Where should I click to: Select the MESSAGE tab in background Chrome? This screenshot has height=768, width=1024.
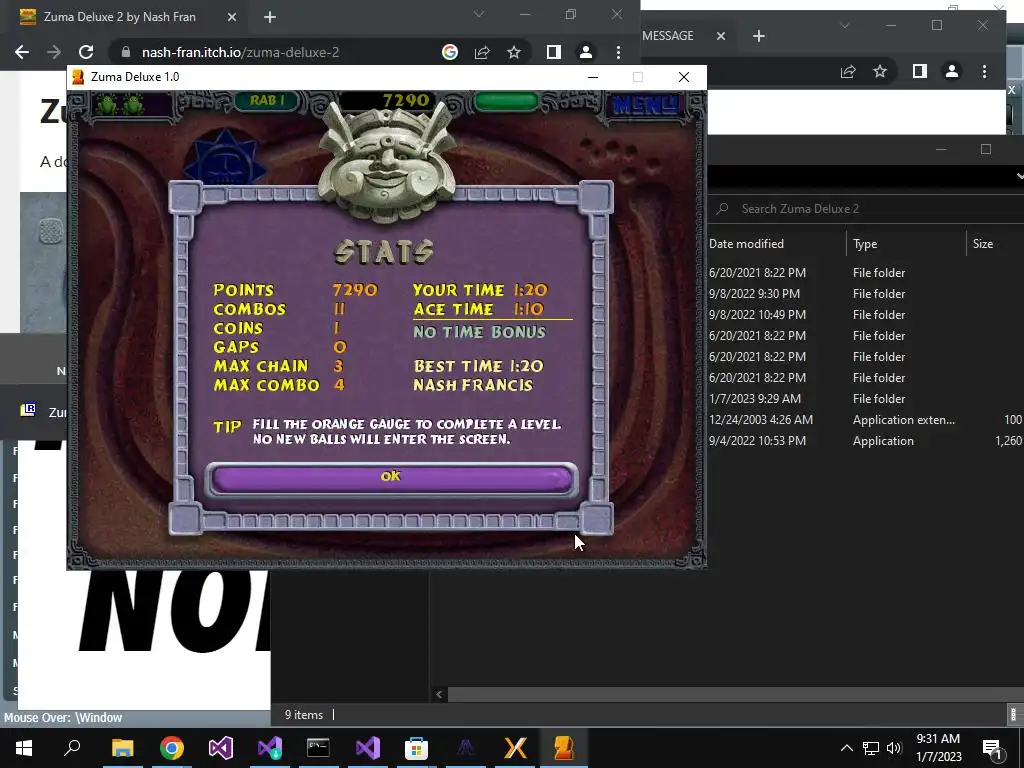667,36
